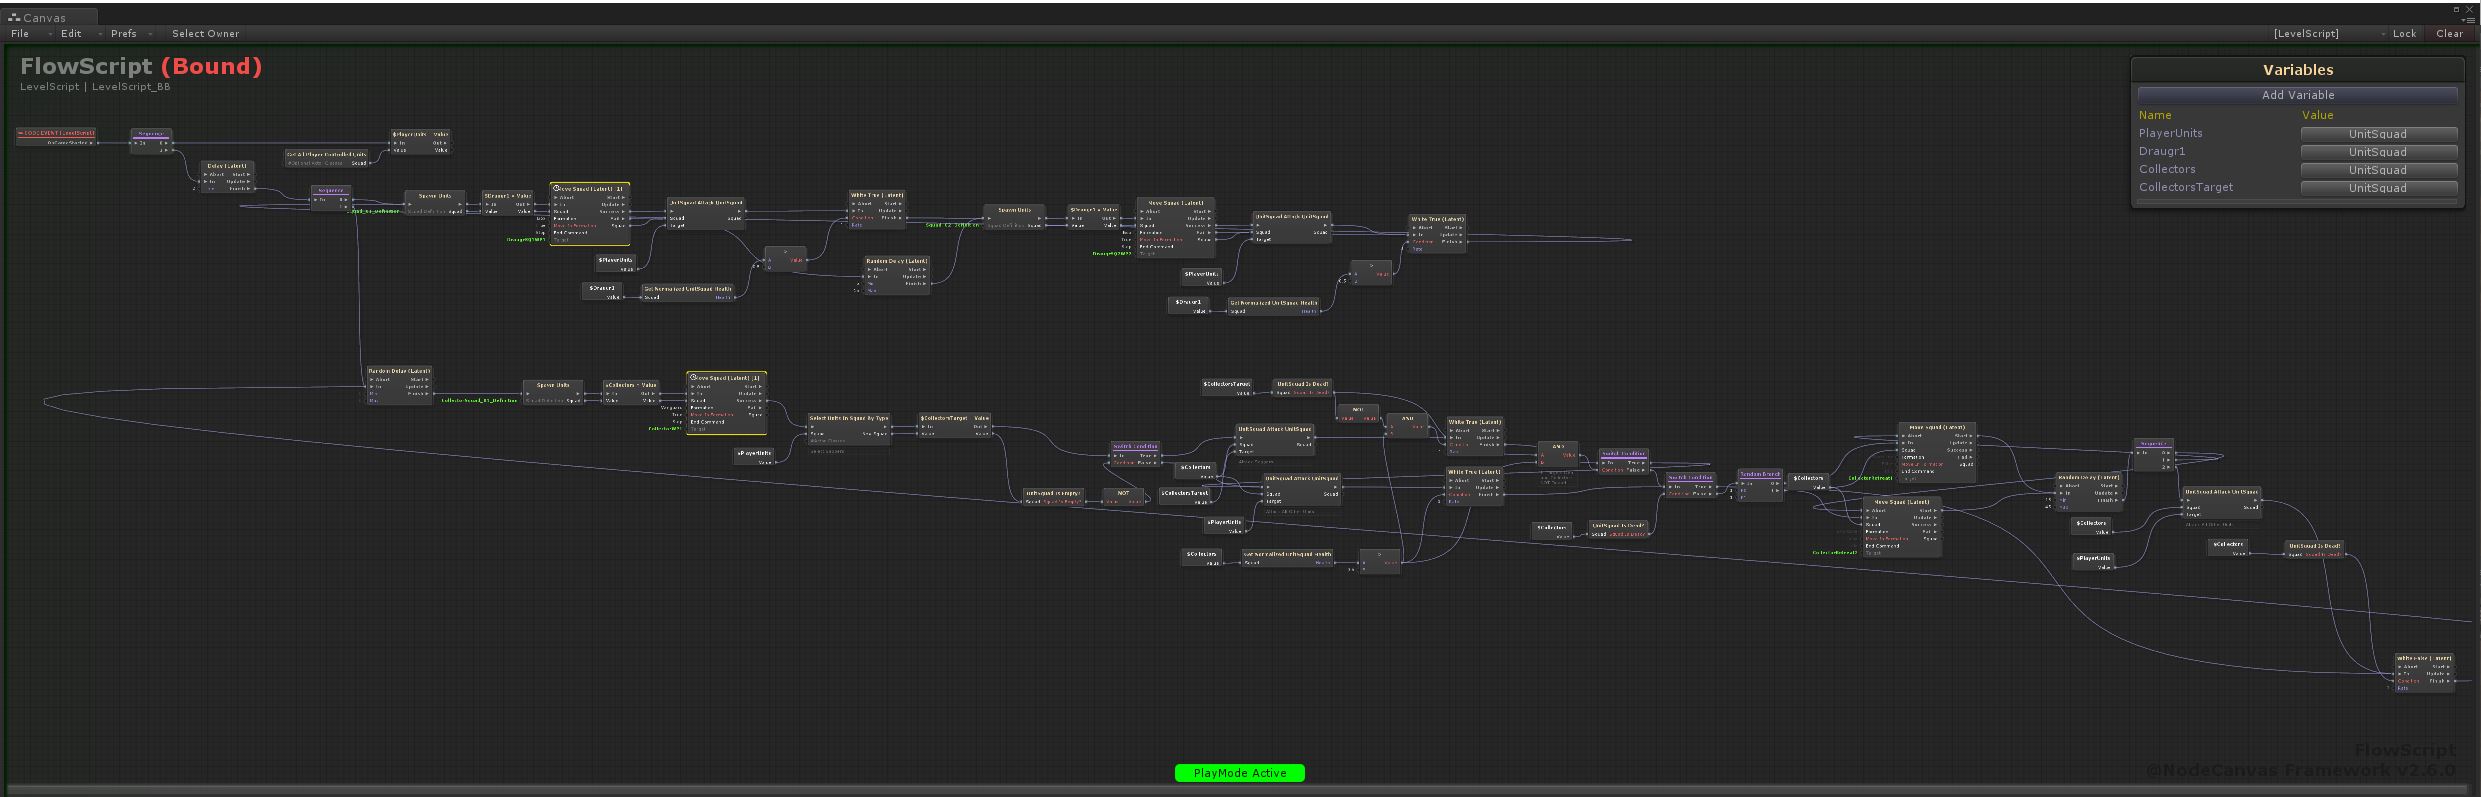Screen dimensions: 2481x797
Task: Click the CollectorsTarget variable name field
Action: pyautogui.click(x=2186, y=187)
